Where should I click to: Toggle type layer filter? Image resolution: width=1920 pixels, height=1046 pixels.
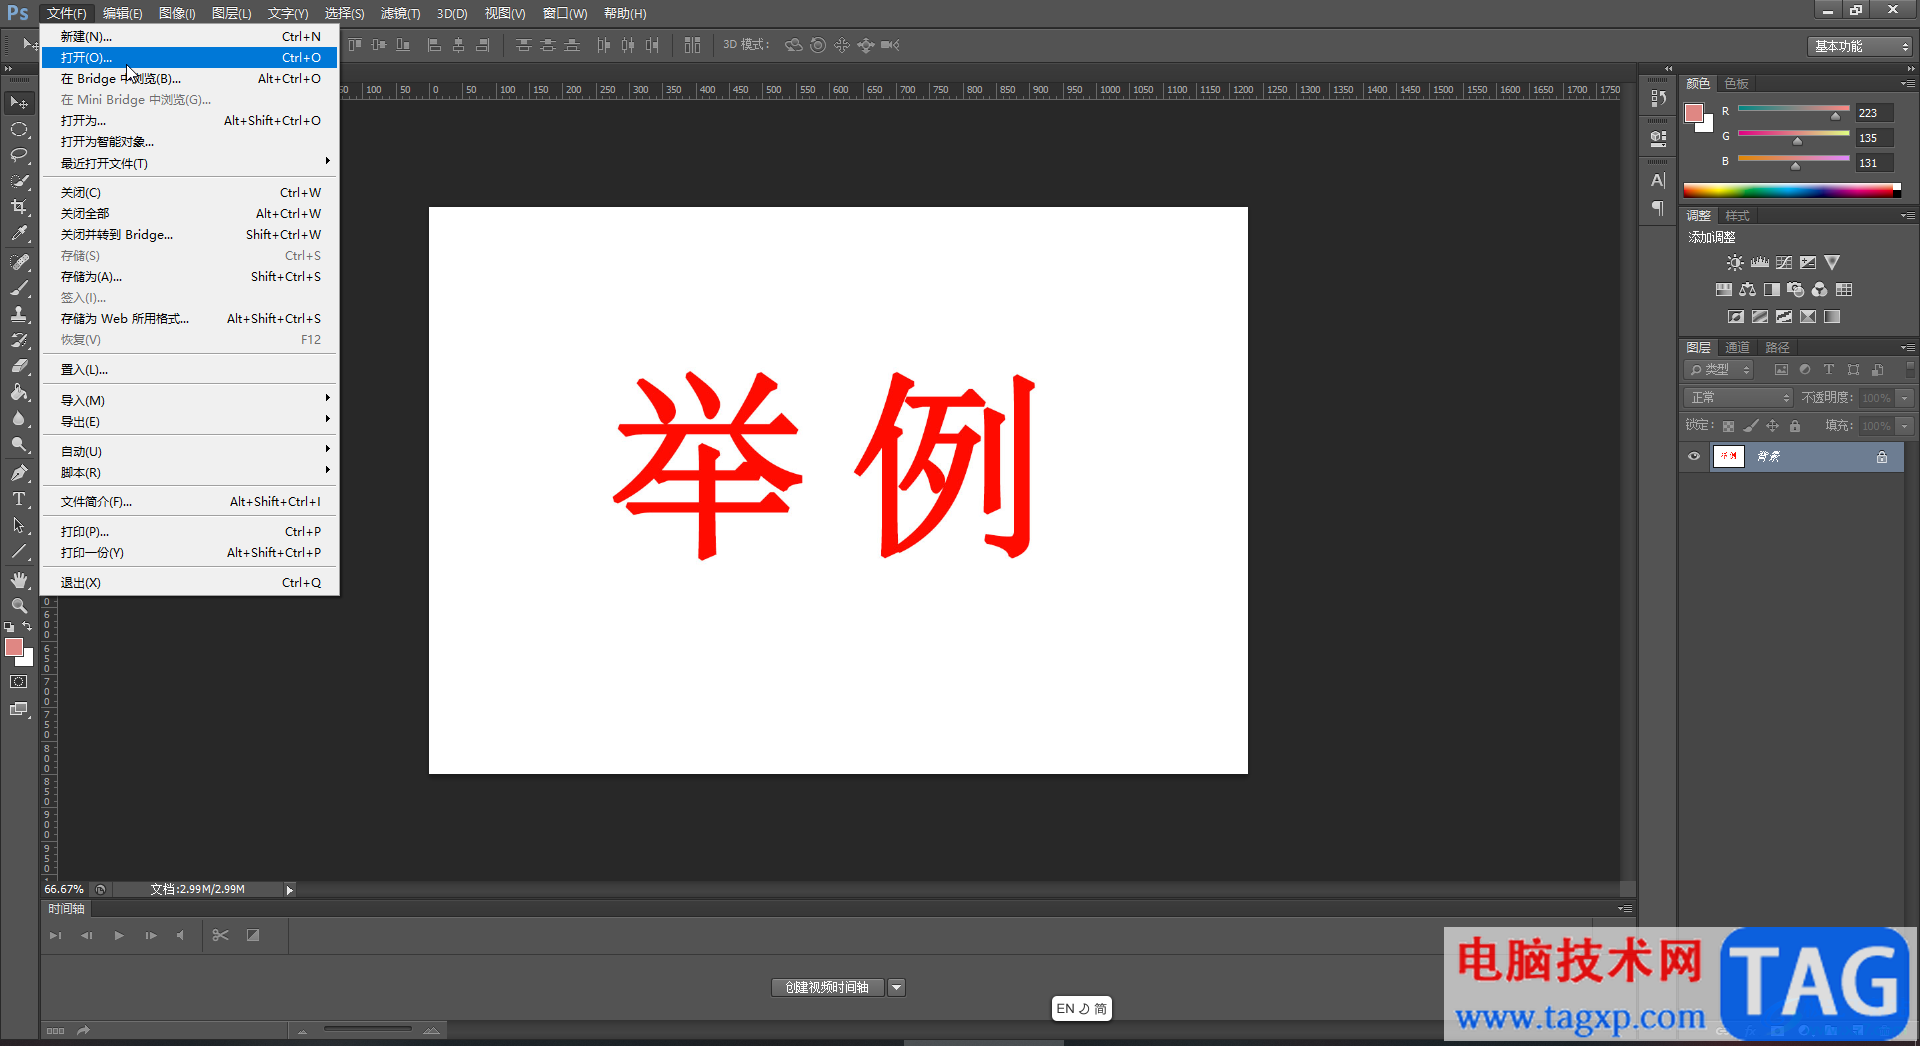(1829, 370)
